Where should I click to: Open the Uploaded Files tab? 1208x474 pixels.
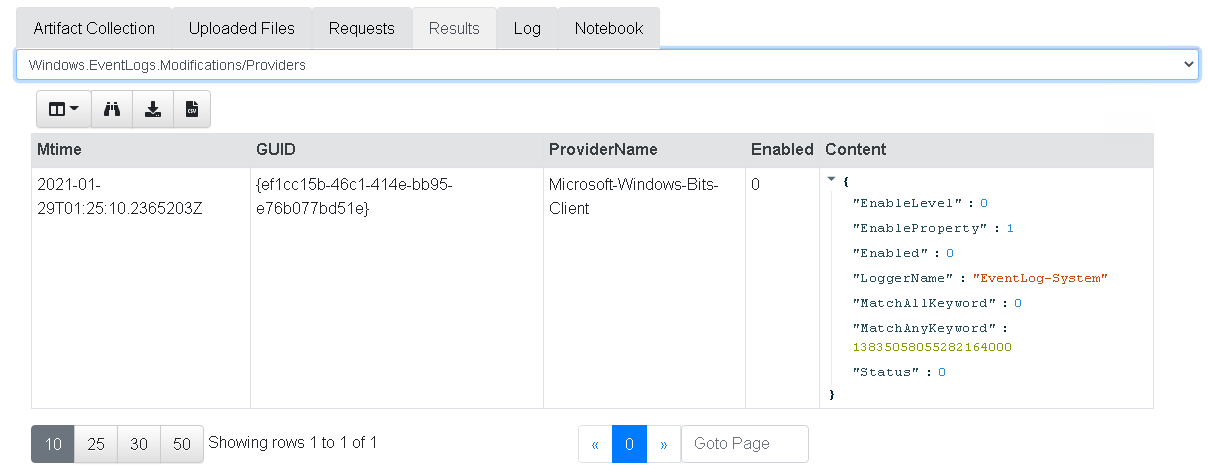click(x=241, y=28)
